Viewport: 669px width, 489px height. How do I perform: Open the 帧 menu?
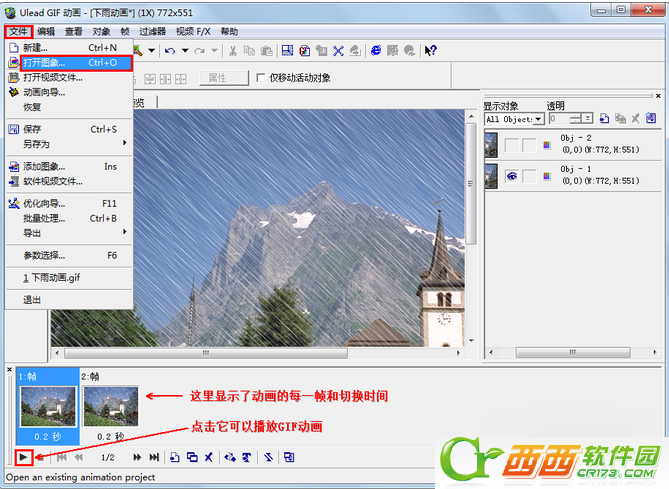125,32
